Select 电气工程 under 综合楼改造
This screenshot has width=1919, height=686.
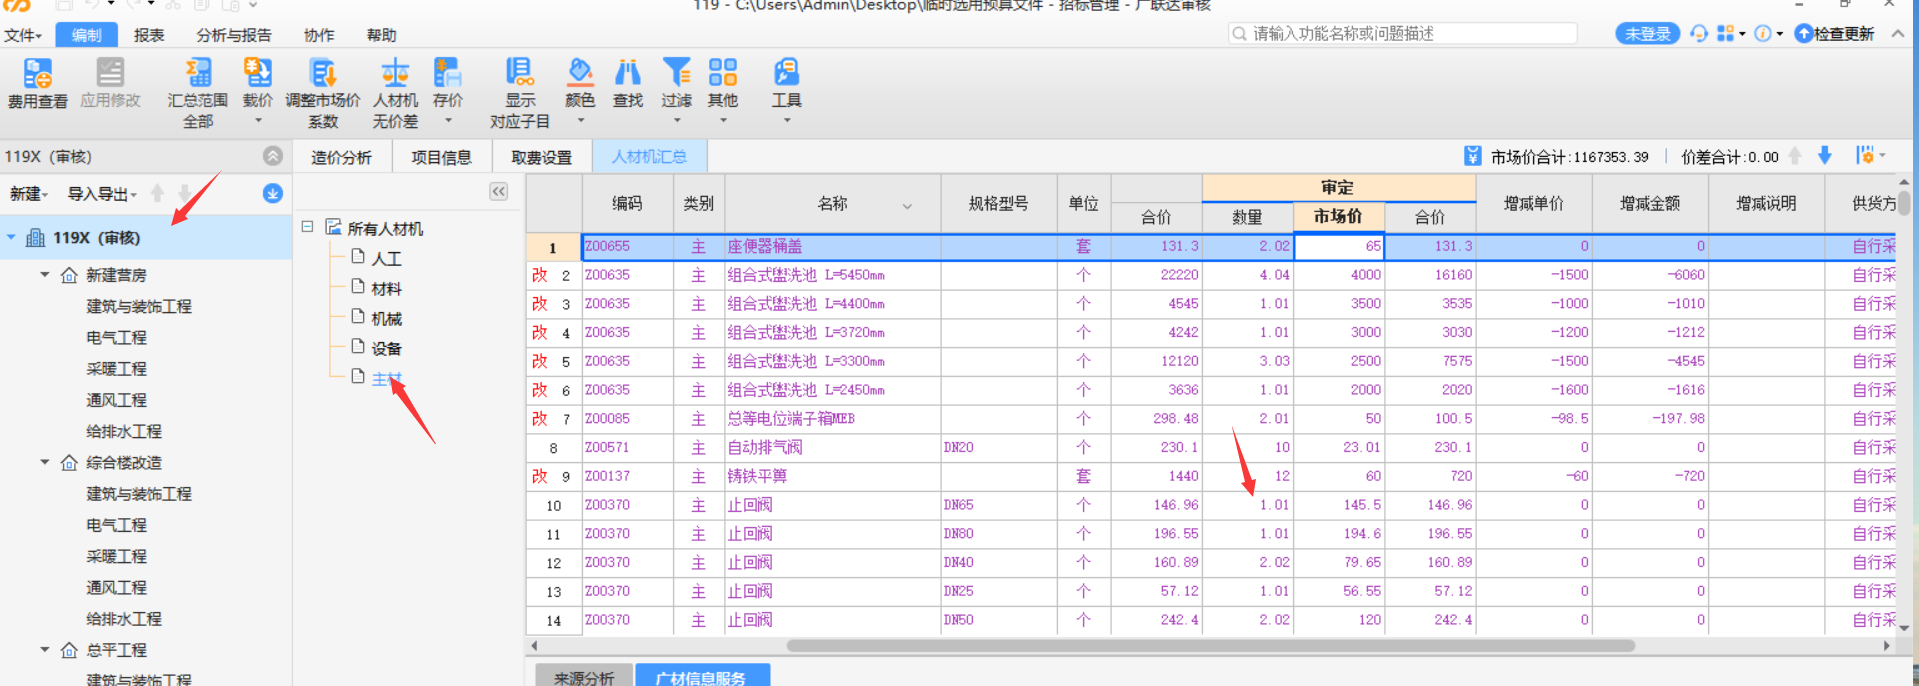(117, 524)
